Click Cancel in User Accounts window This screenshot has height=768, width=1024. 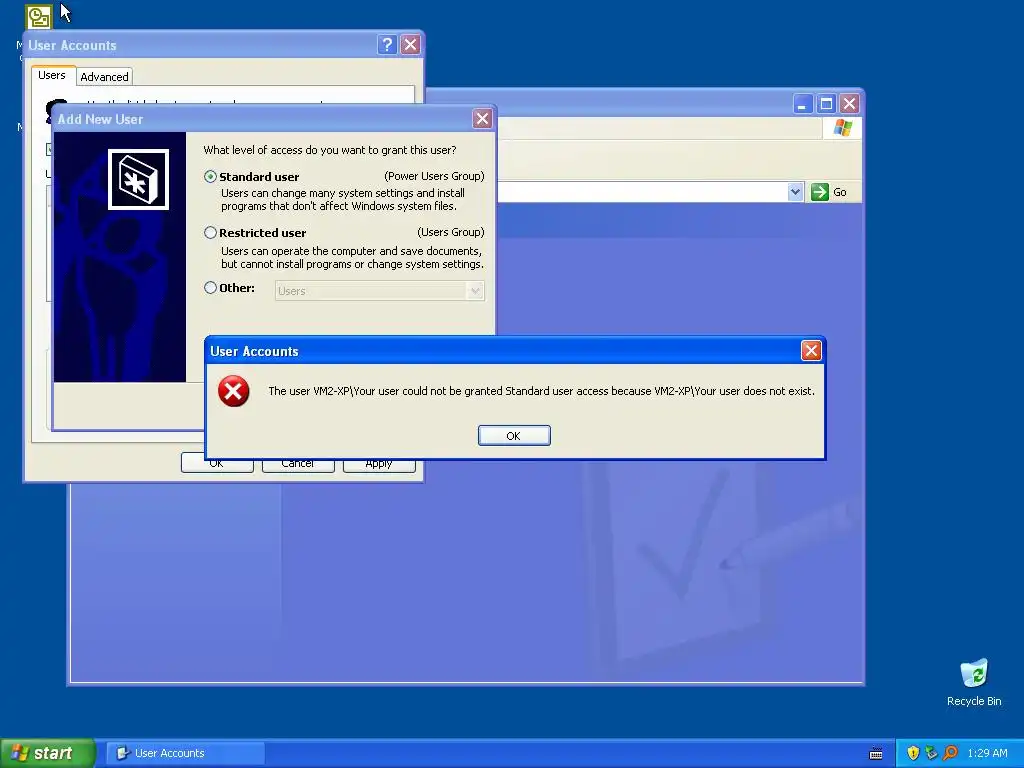click(x=298, y=463)
